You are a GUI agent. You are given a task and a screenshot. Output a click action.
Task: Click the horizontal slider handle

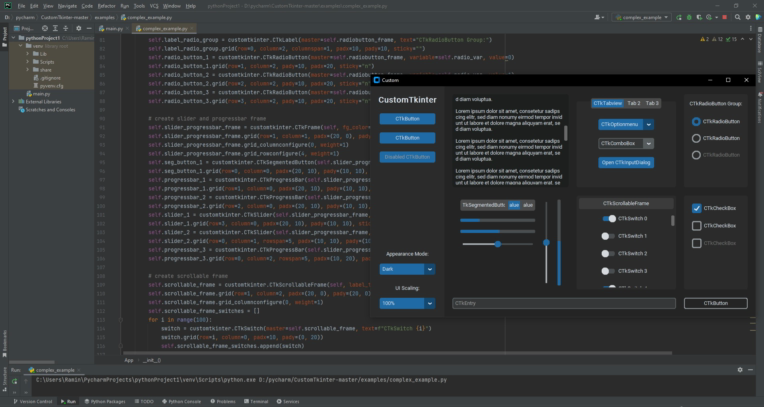(x=497, y=243)
